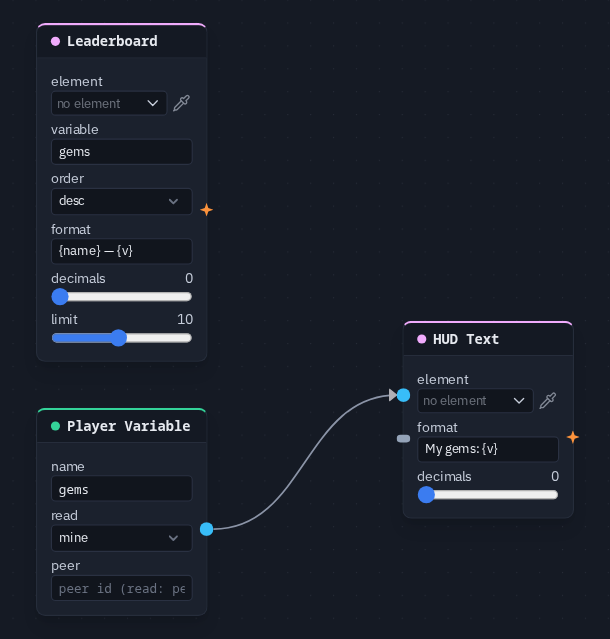This screenshot has height=639, width=610.
Task: Click the Leaderboard decimals value 0
Action: click(x=189, y=278)
